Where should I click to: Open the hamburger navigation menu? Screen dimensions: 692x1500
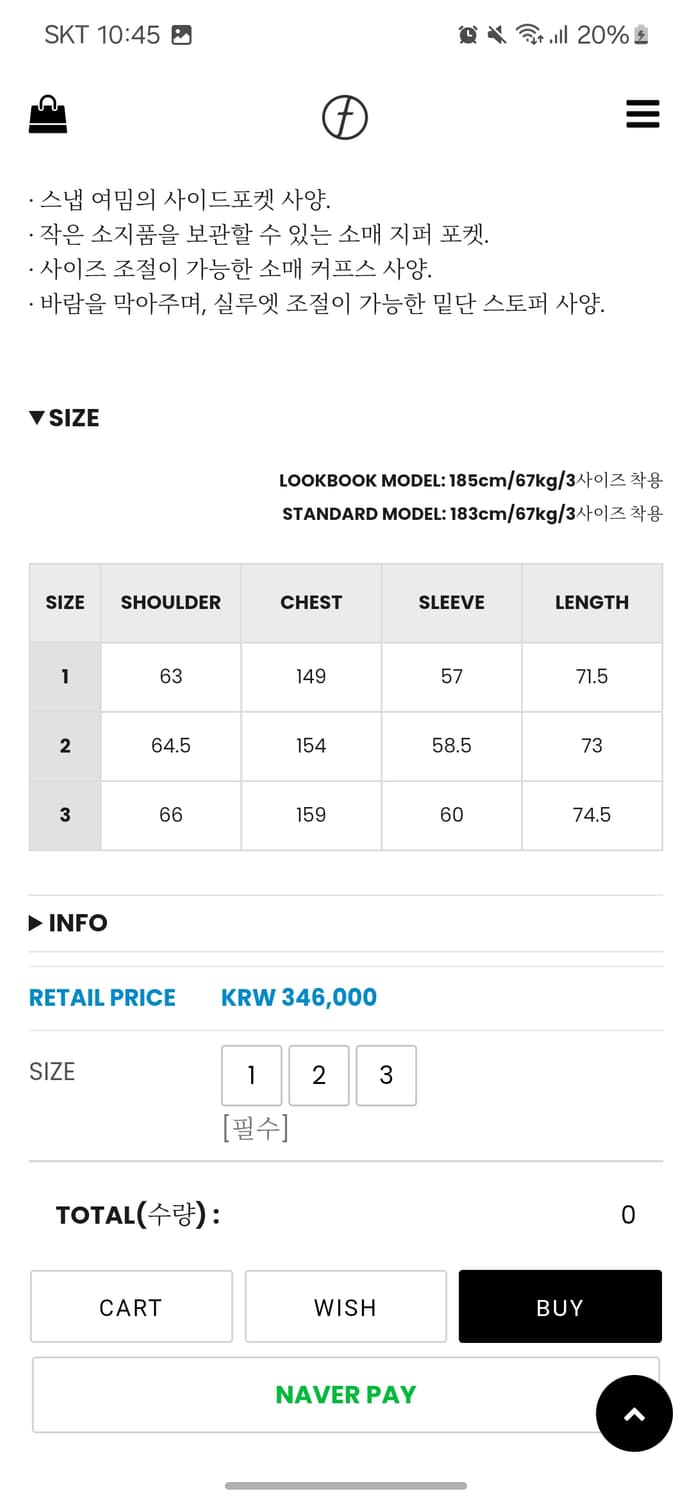tap(643, 113)
